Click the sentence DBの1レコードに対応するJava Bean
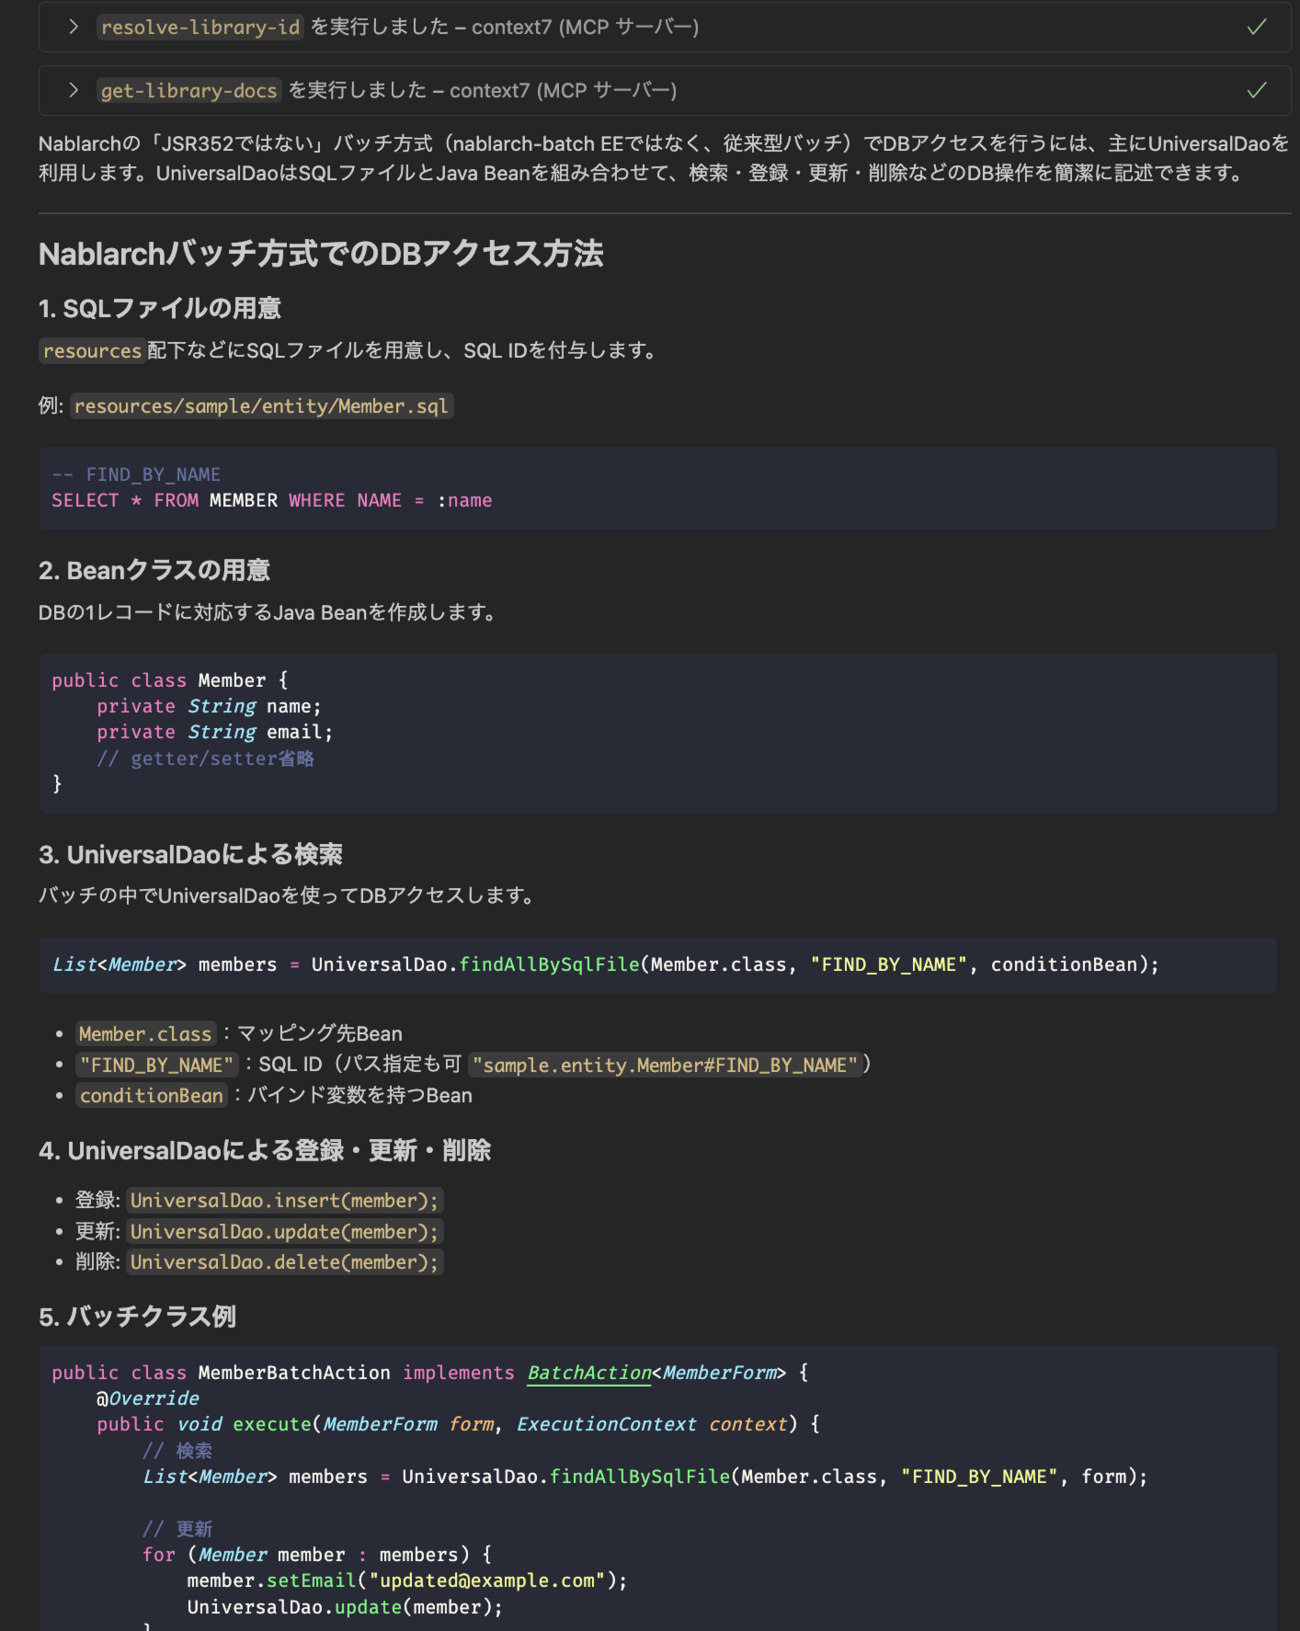1300x1631 pixels. pyautogui.click(x=268, y=612)
